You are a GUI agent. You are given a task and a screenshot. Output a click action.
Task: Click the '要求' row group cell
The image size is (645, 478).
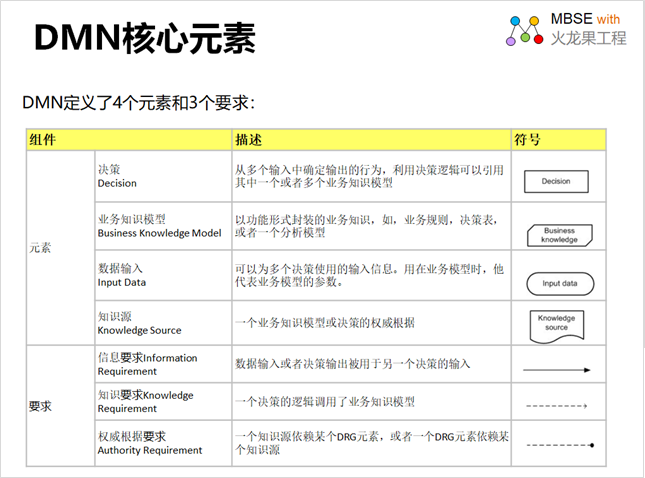point(60,406)
